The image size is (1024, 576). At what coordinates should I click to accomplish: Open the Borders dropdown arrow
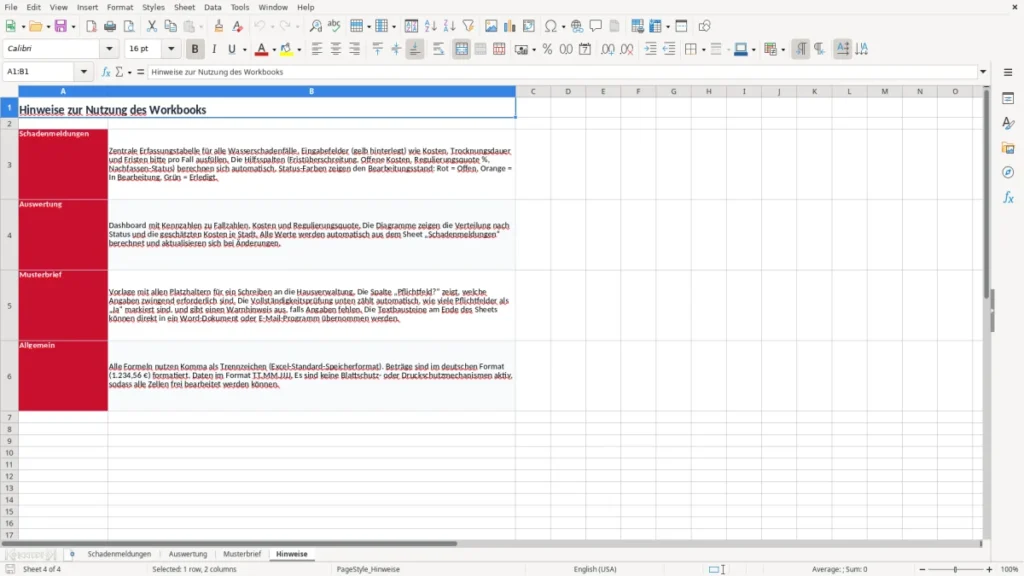(703, 50)
